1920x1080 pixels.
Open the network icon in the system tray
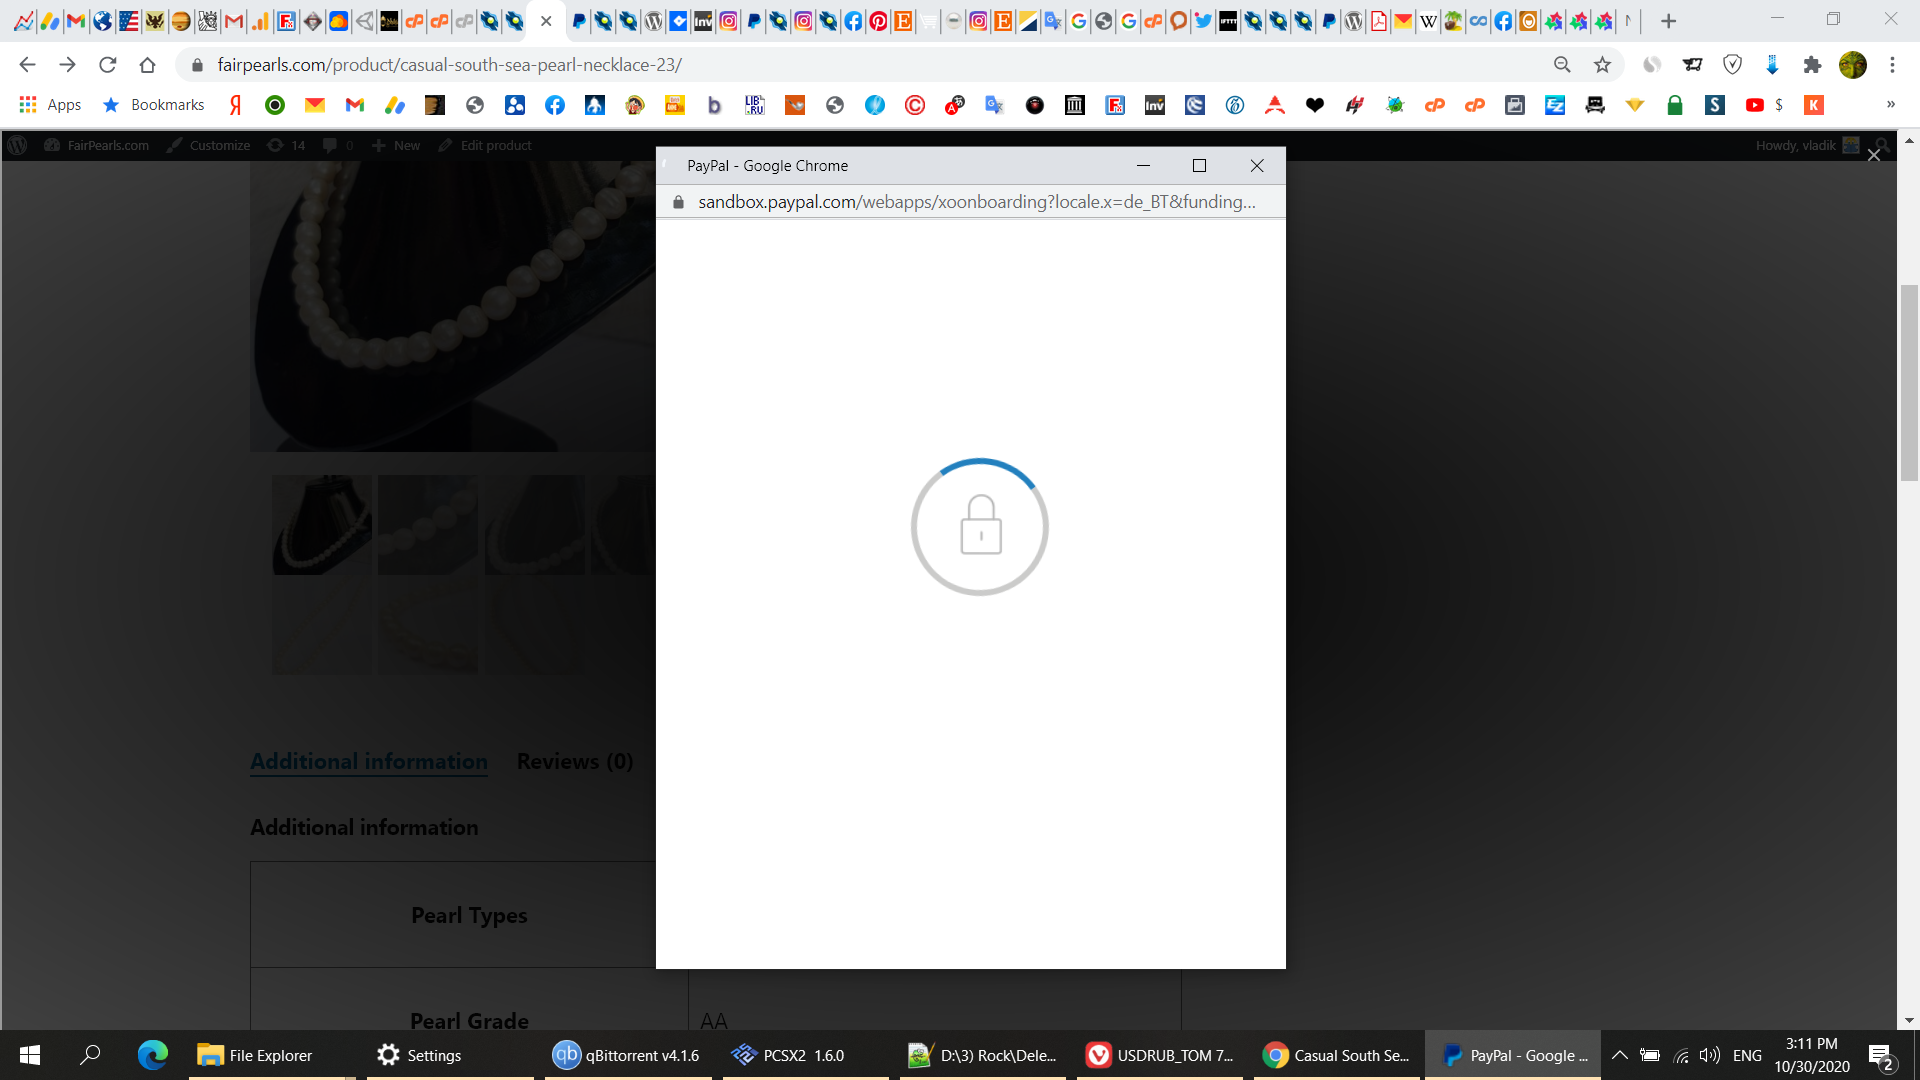pyautogui.click(x=1681, y=1055)
